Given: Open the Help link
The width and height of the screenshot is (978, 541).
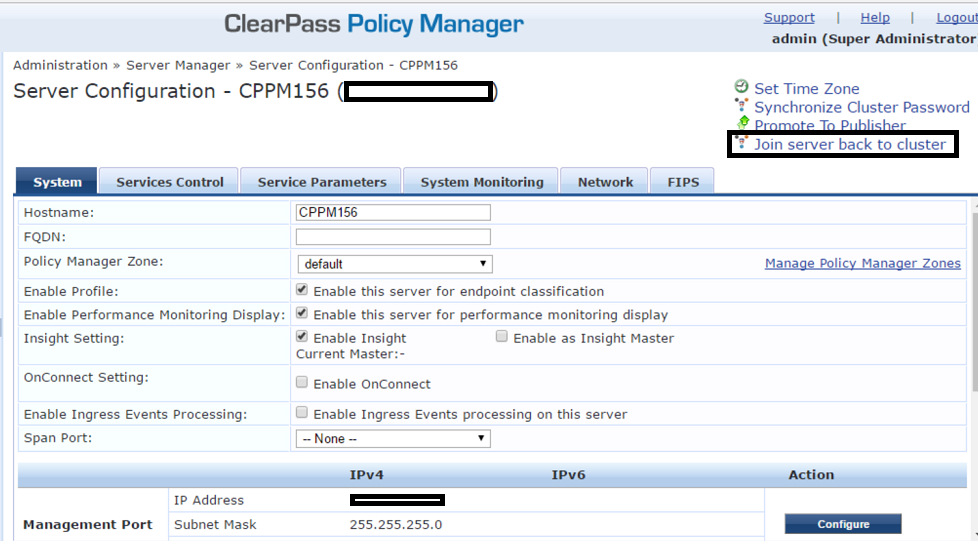Looking at the screenshot, I should coord(875,17).
